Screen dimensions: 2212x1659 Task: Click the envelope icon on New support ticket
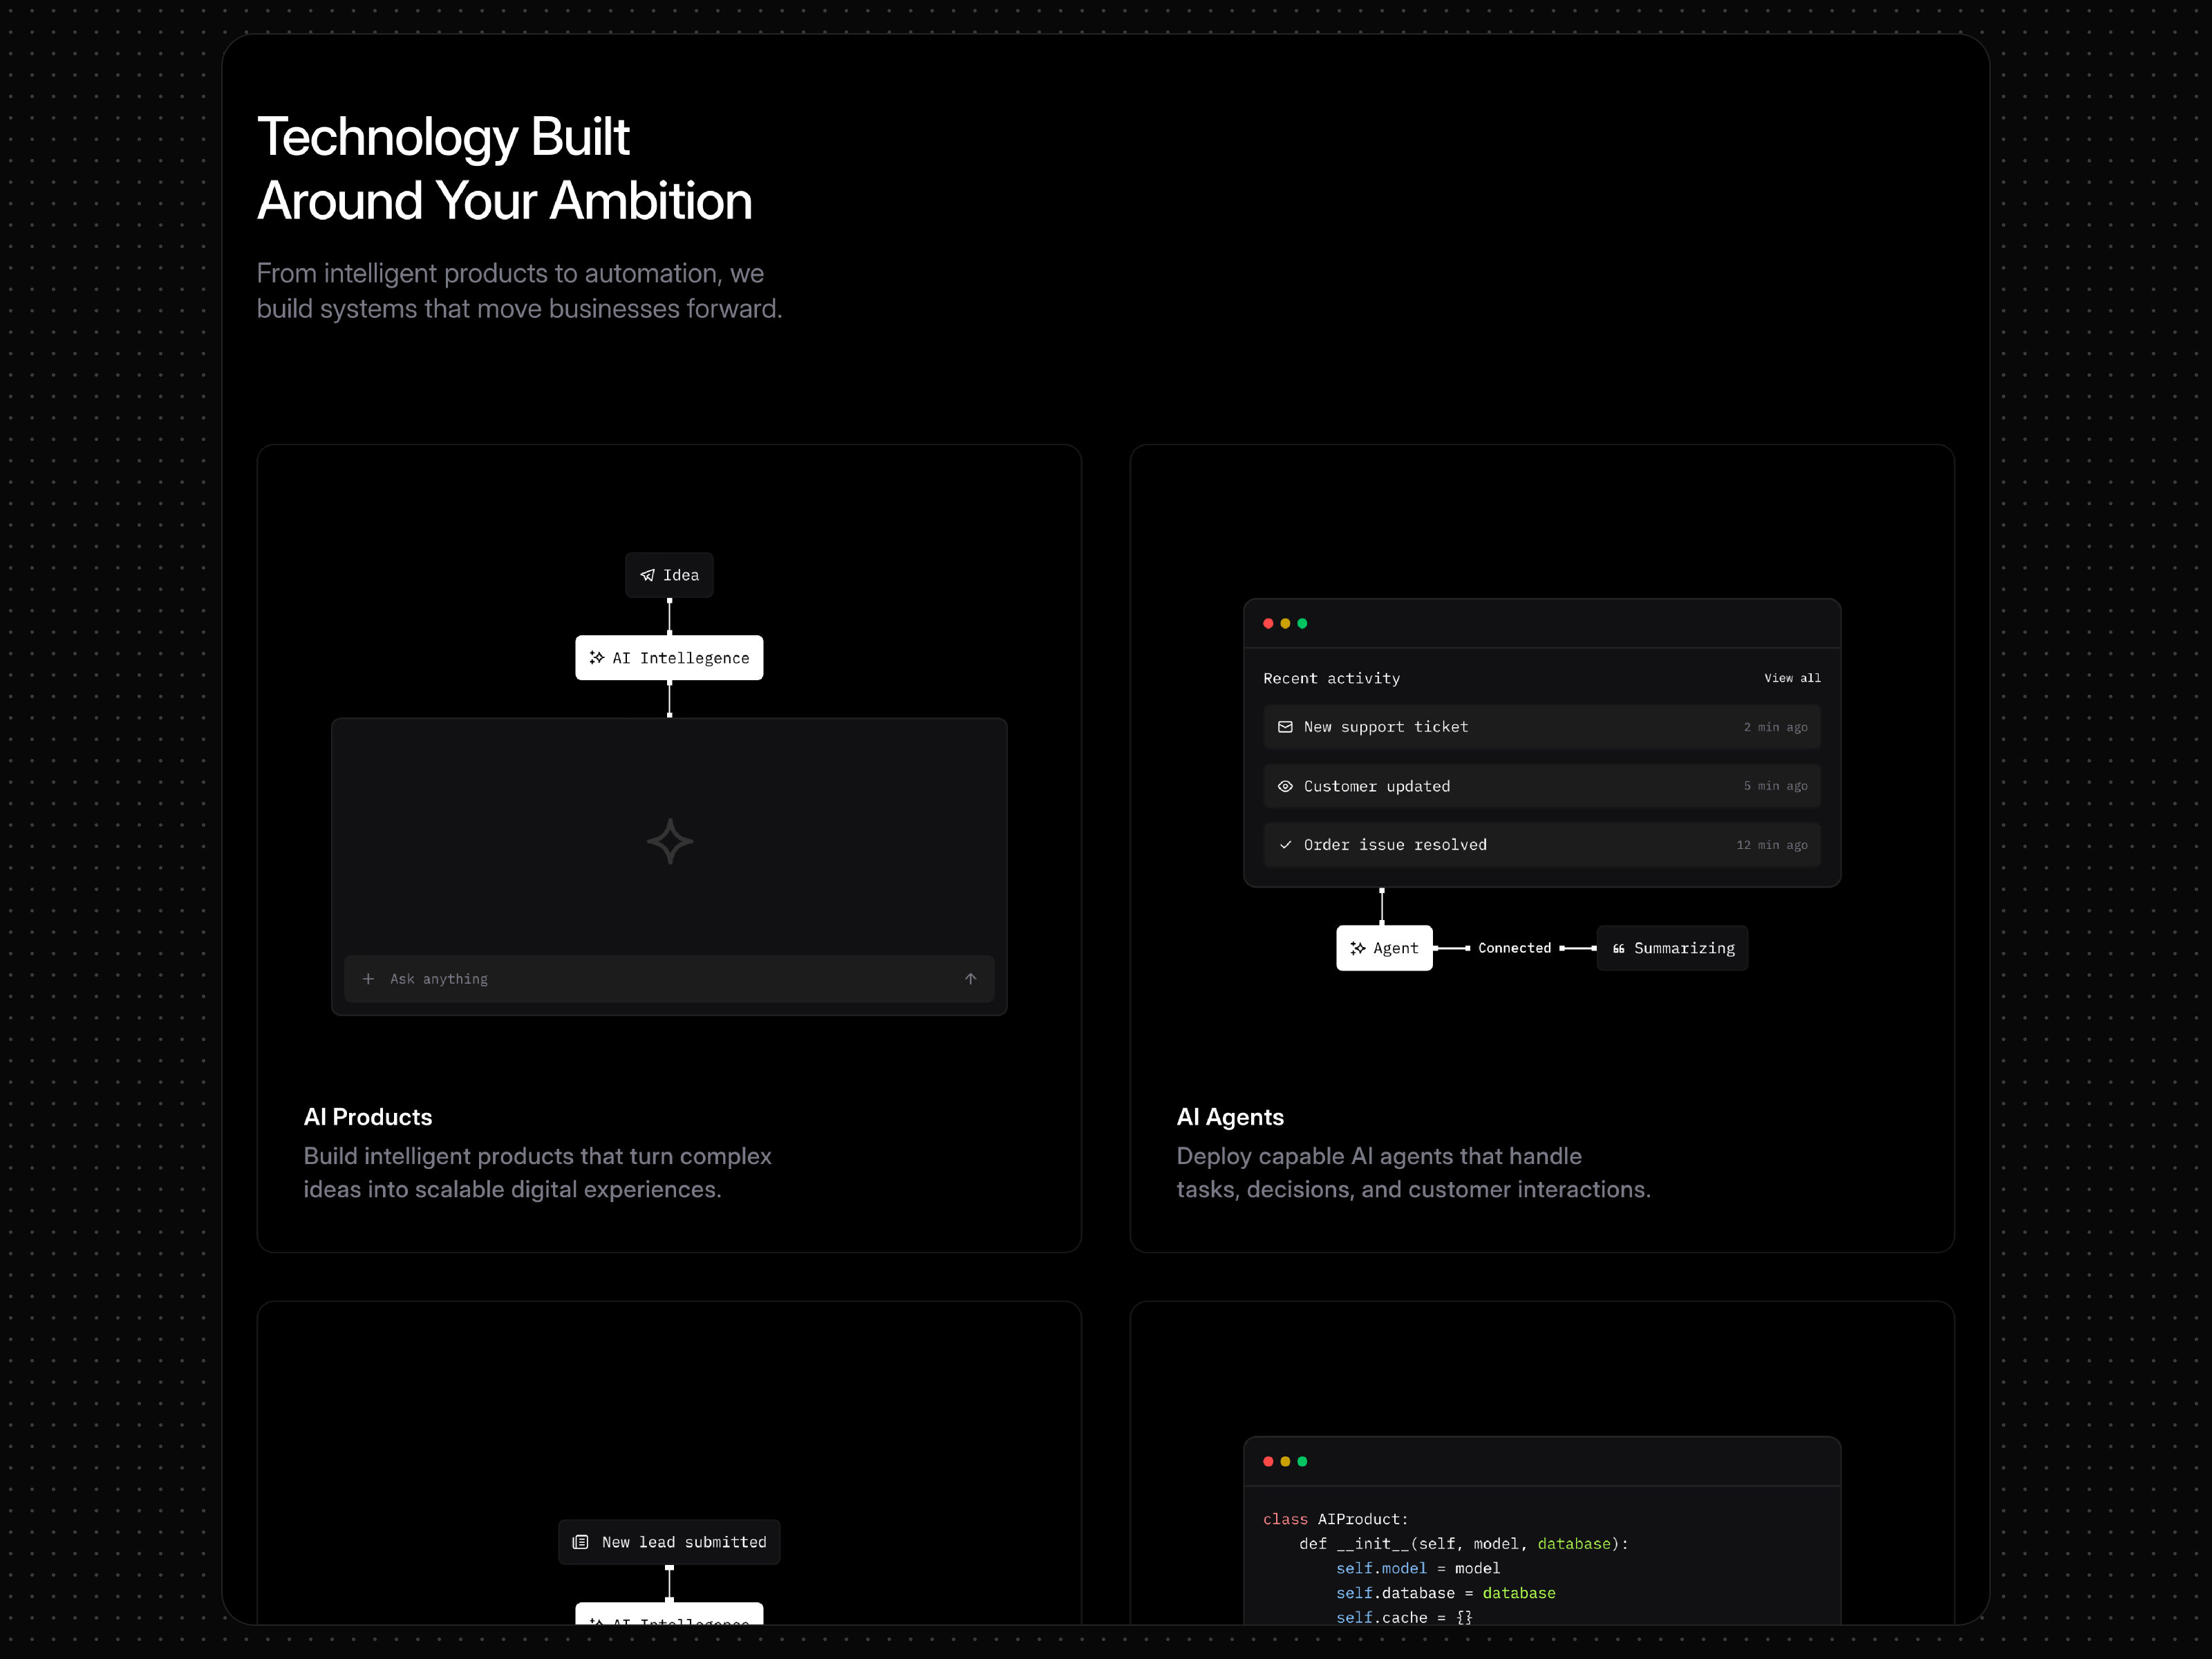coord(1285,727)
